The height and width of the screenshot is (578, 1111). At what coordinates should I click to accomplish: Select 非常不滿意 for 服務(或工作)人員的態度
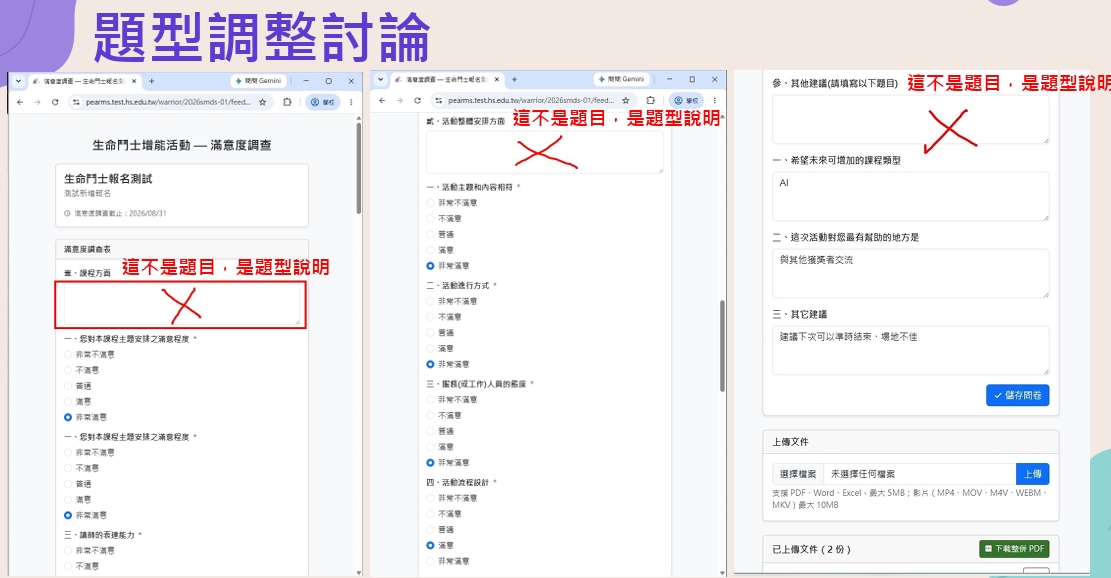pos(430,400)
